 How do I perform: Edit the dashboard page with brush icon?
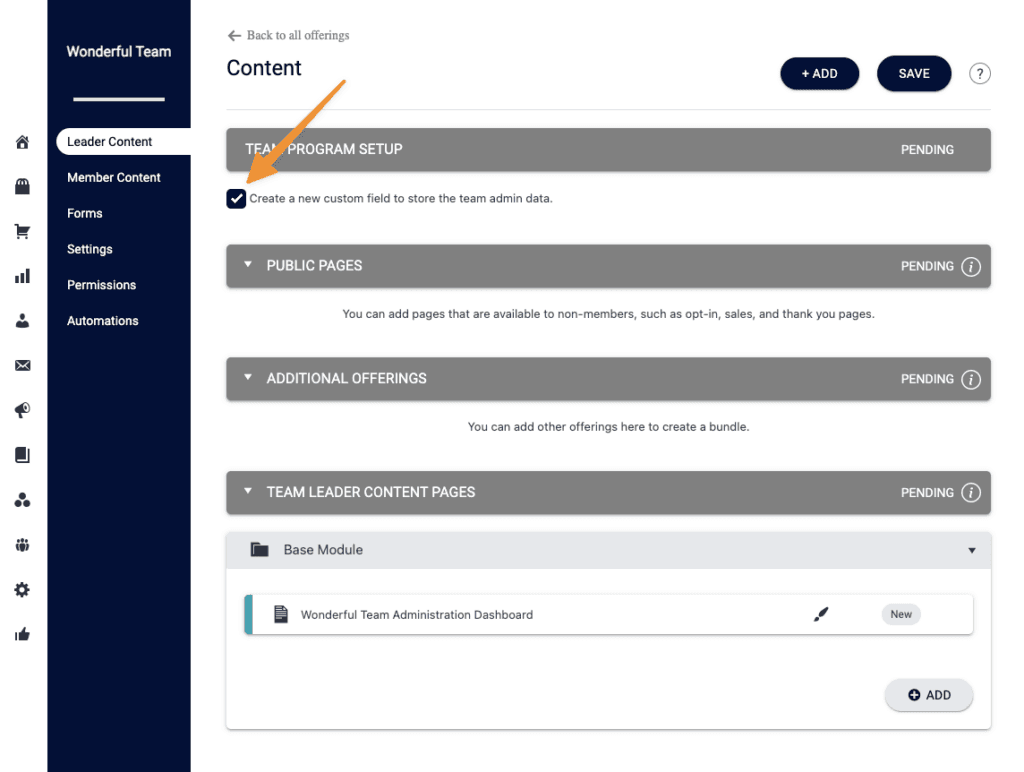(x=821, y=615)
